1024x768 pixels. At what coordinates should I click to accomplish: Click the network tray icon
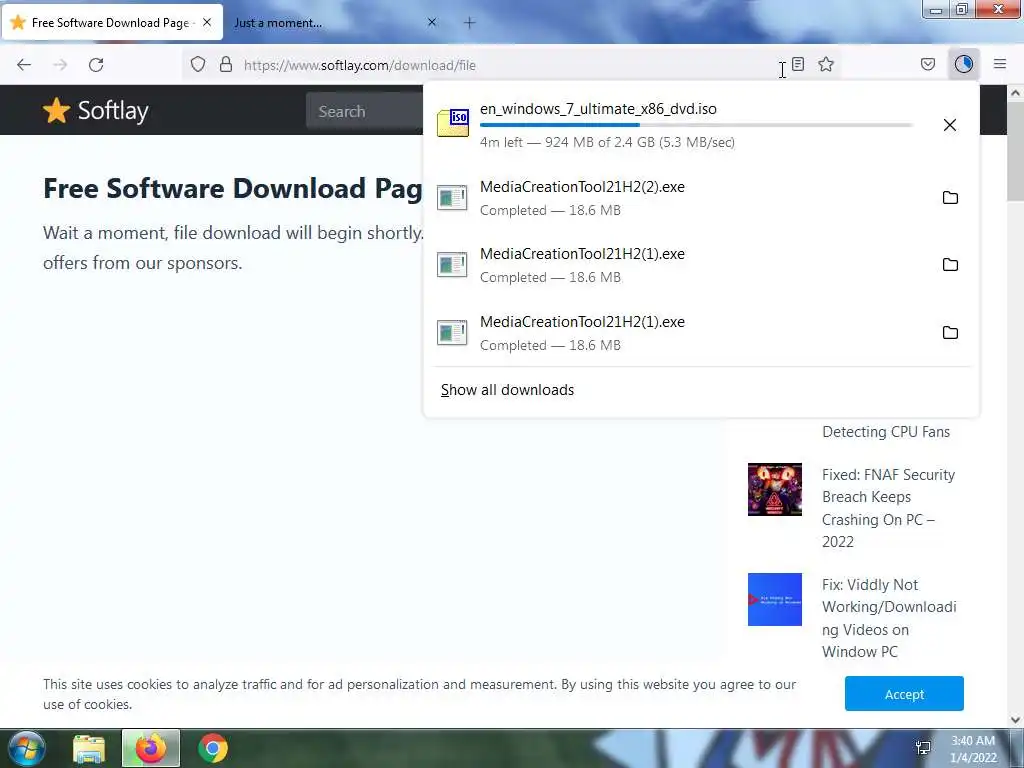pos(923,748)
